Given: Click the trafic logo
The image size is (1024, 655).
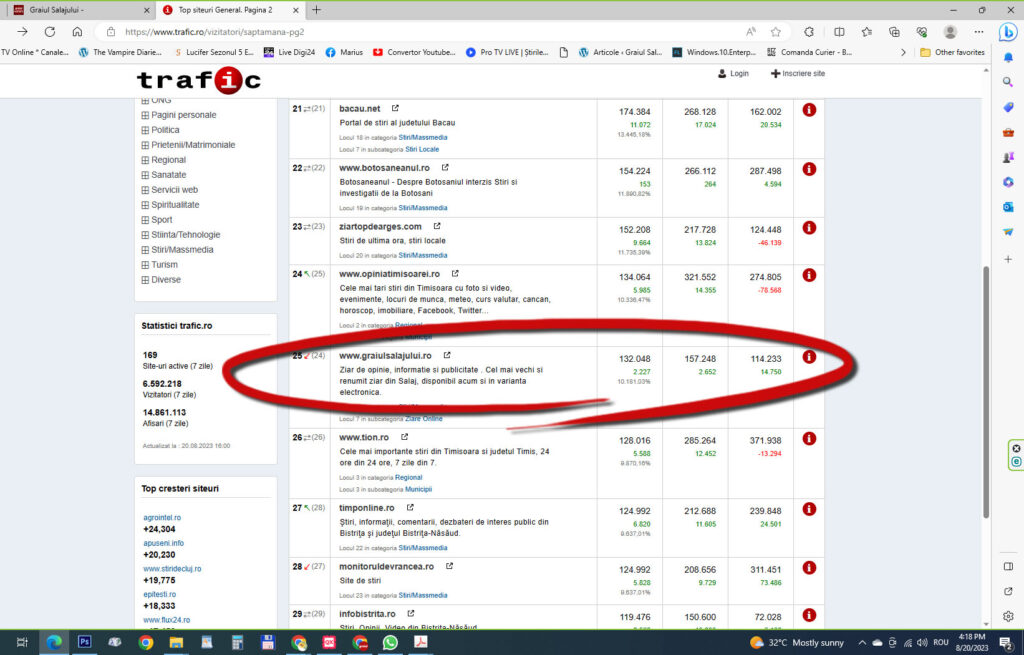Looking at the screenshot, I should (x=199, y=79).
